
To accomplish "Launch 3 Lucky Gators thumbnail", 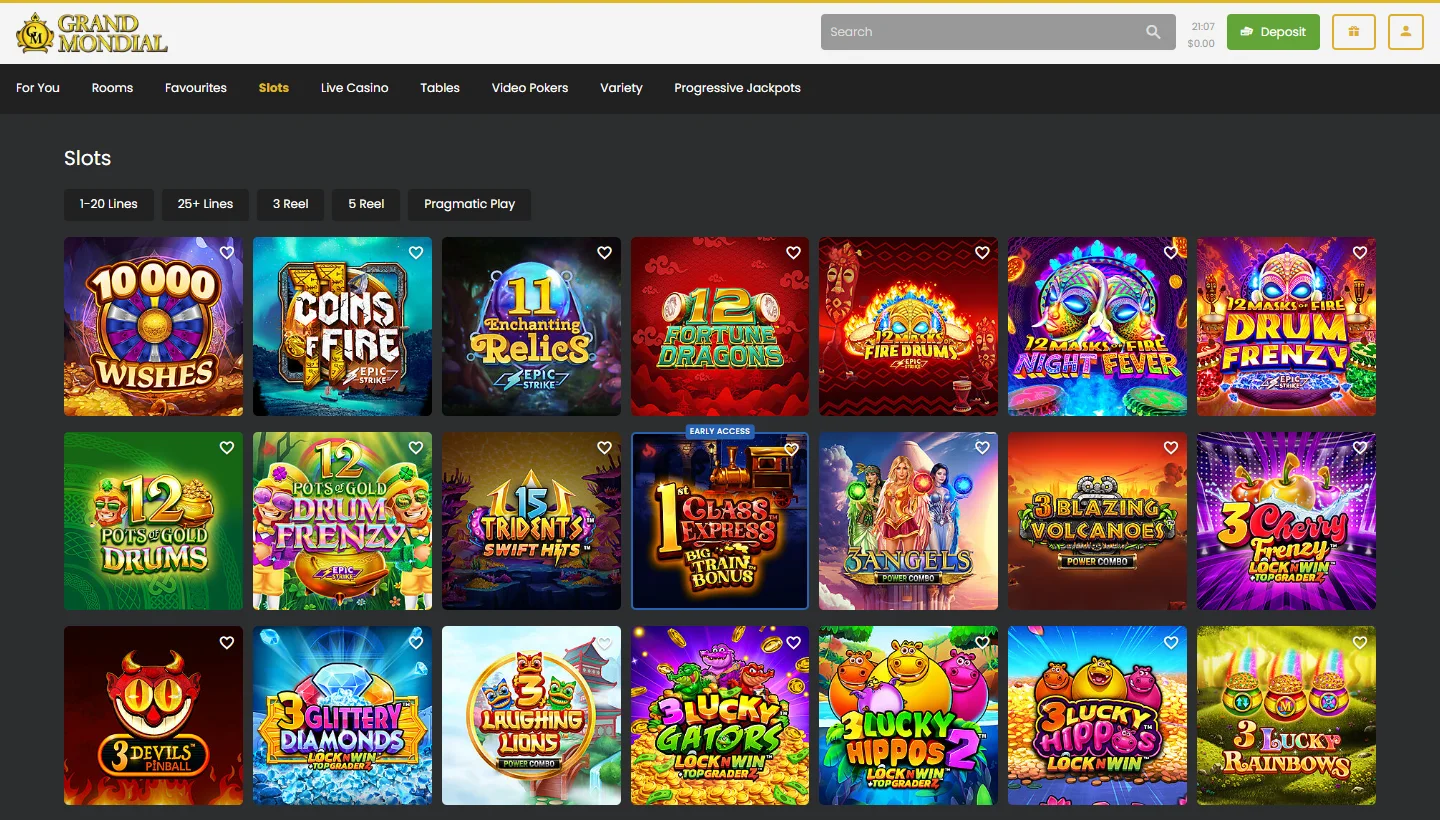I will point(720,716).
